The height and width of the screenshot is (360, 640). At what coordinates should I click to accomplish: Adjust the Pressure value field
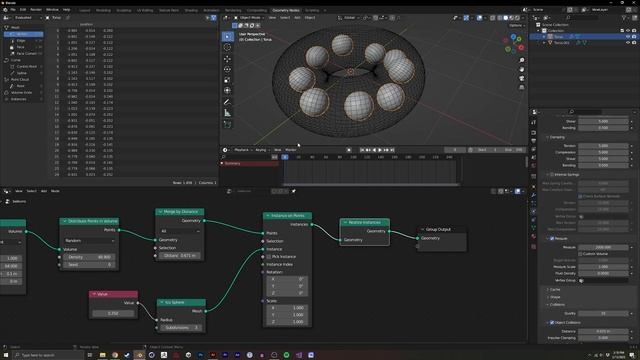click(603, 247)
